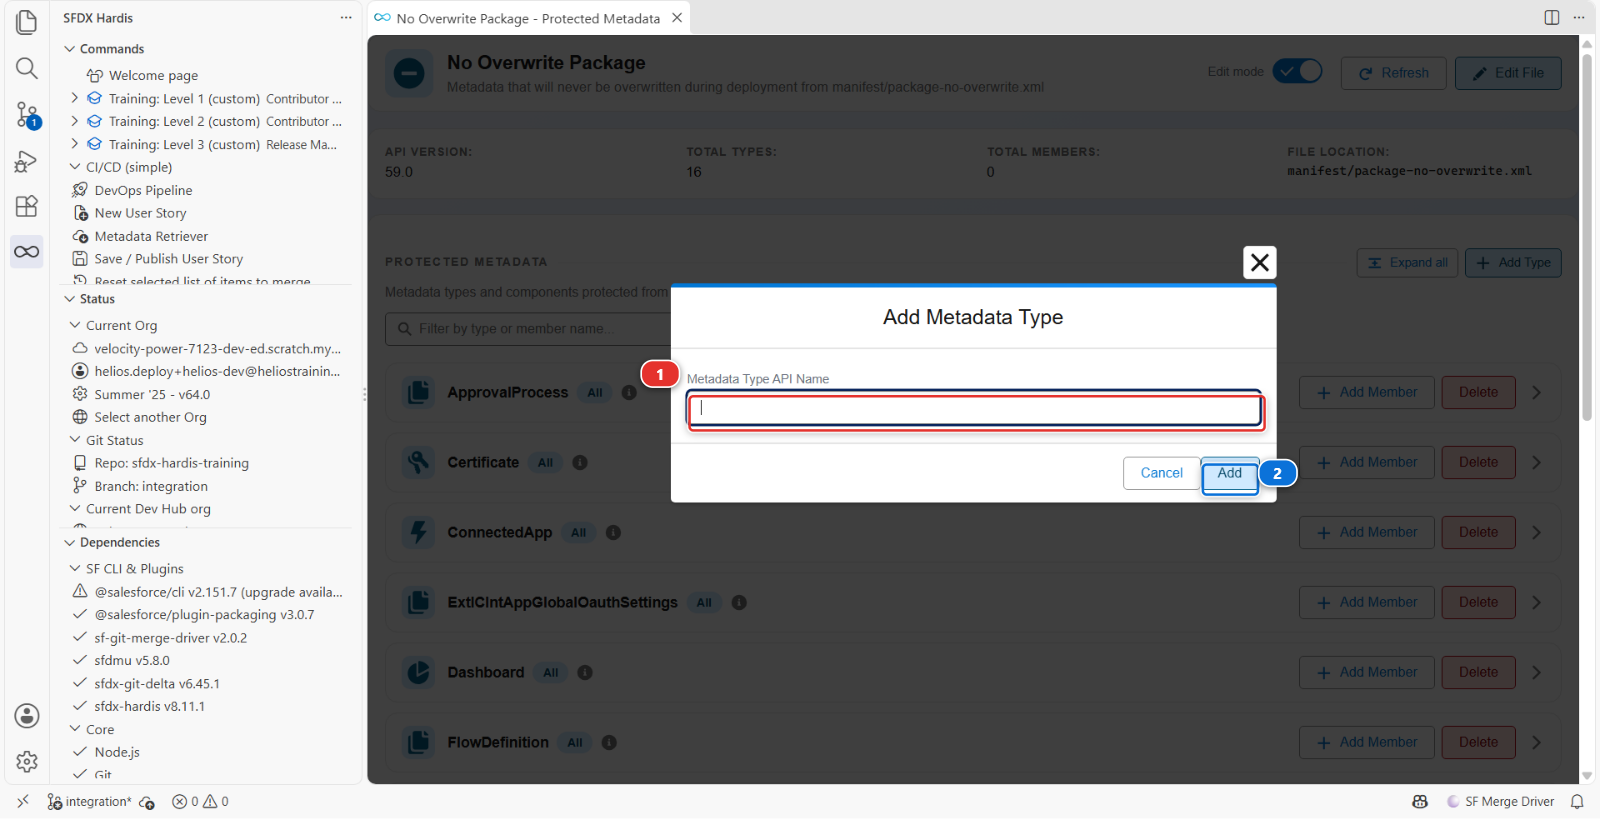
Task: Click filter by type or member field
Action: click(528, 329)
